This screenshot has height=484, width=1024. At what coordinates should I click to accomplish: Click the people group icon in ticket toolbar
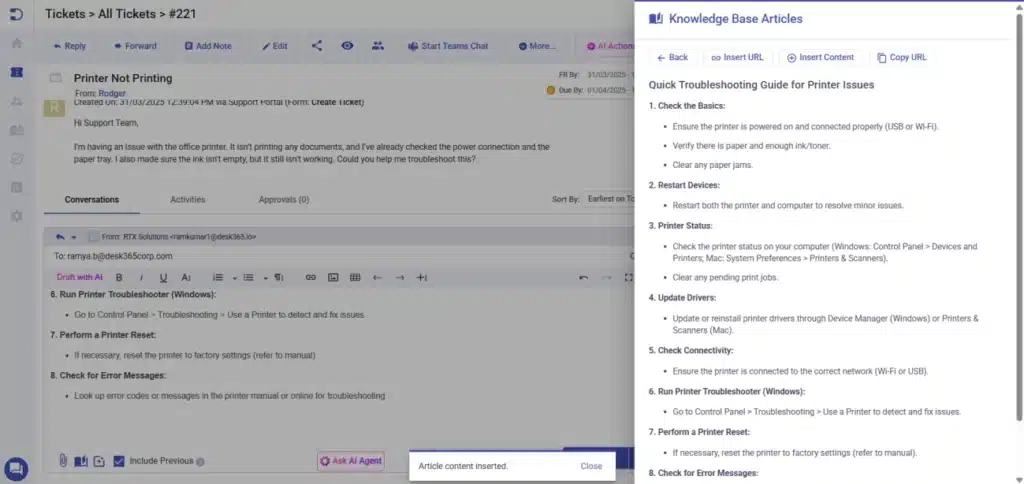(377, 46)
